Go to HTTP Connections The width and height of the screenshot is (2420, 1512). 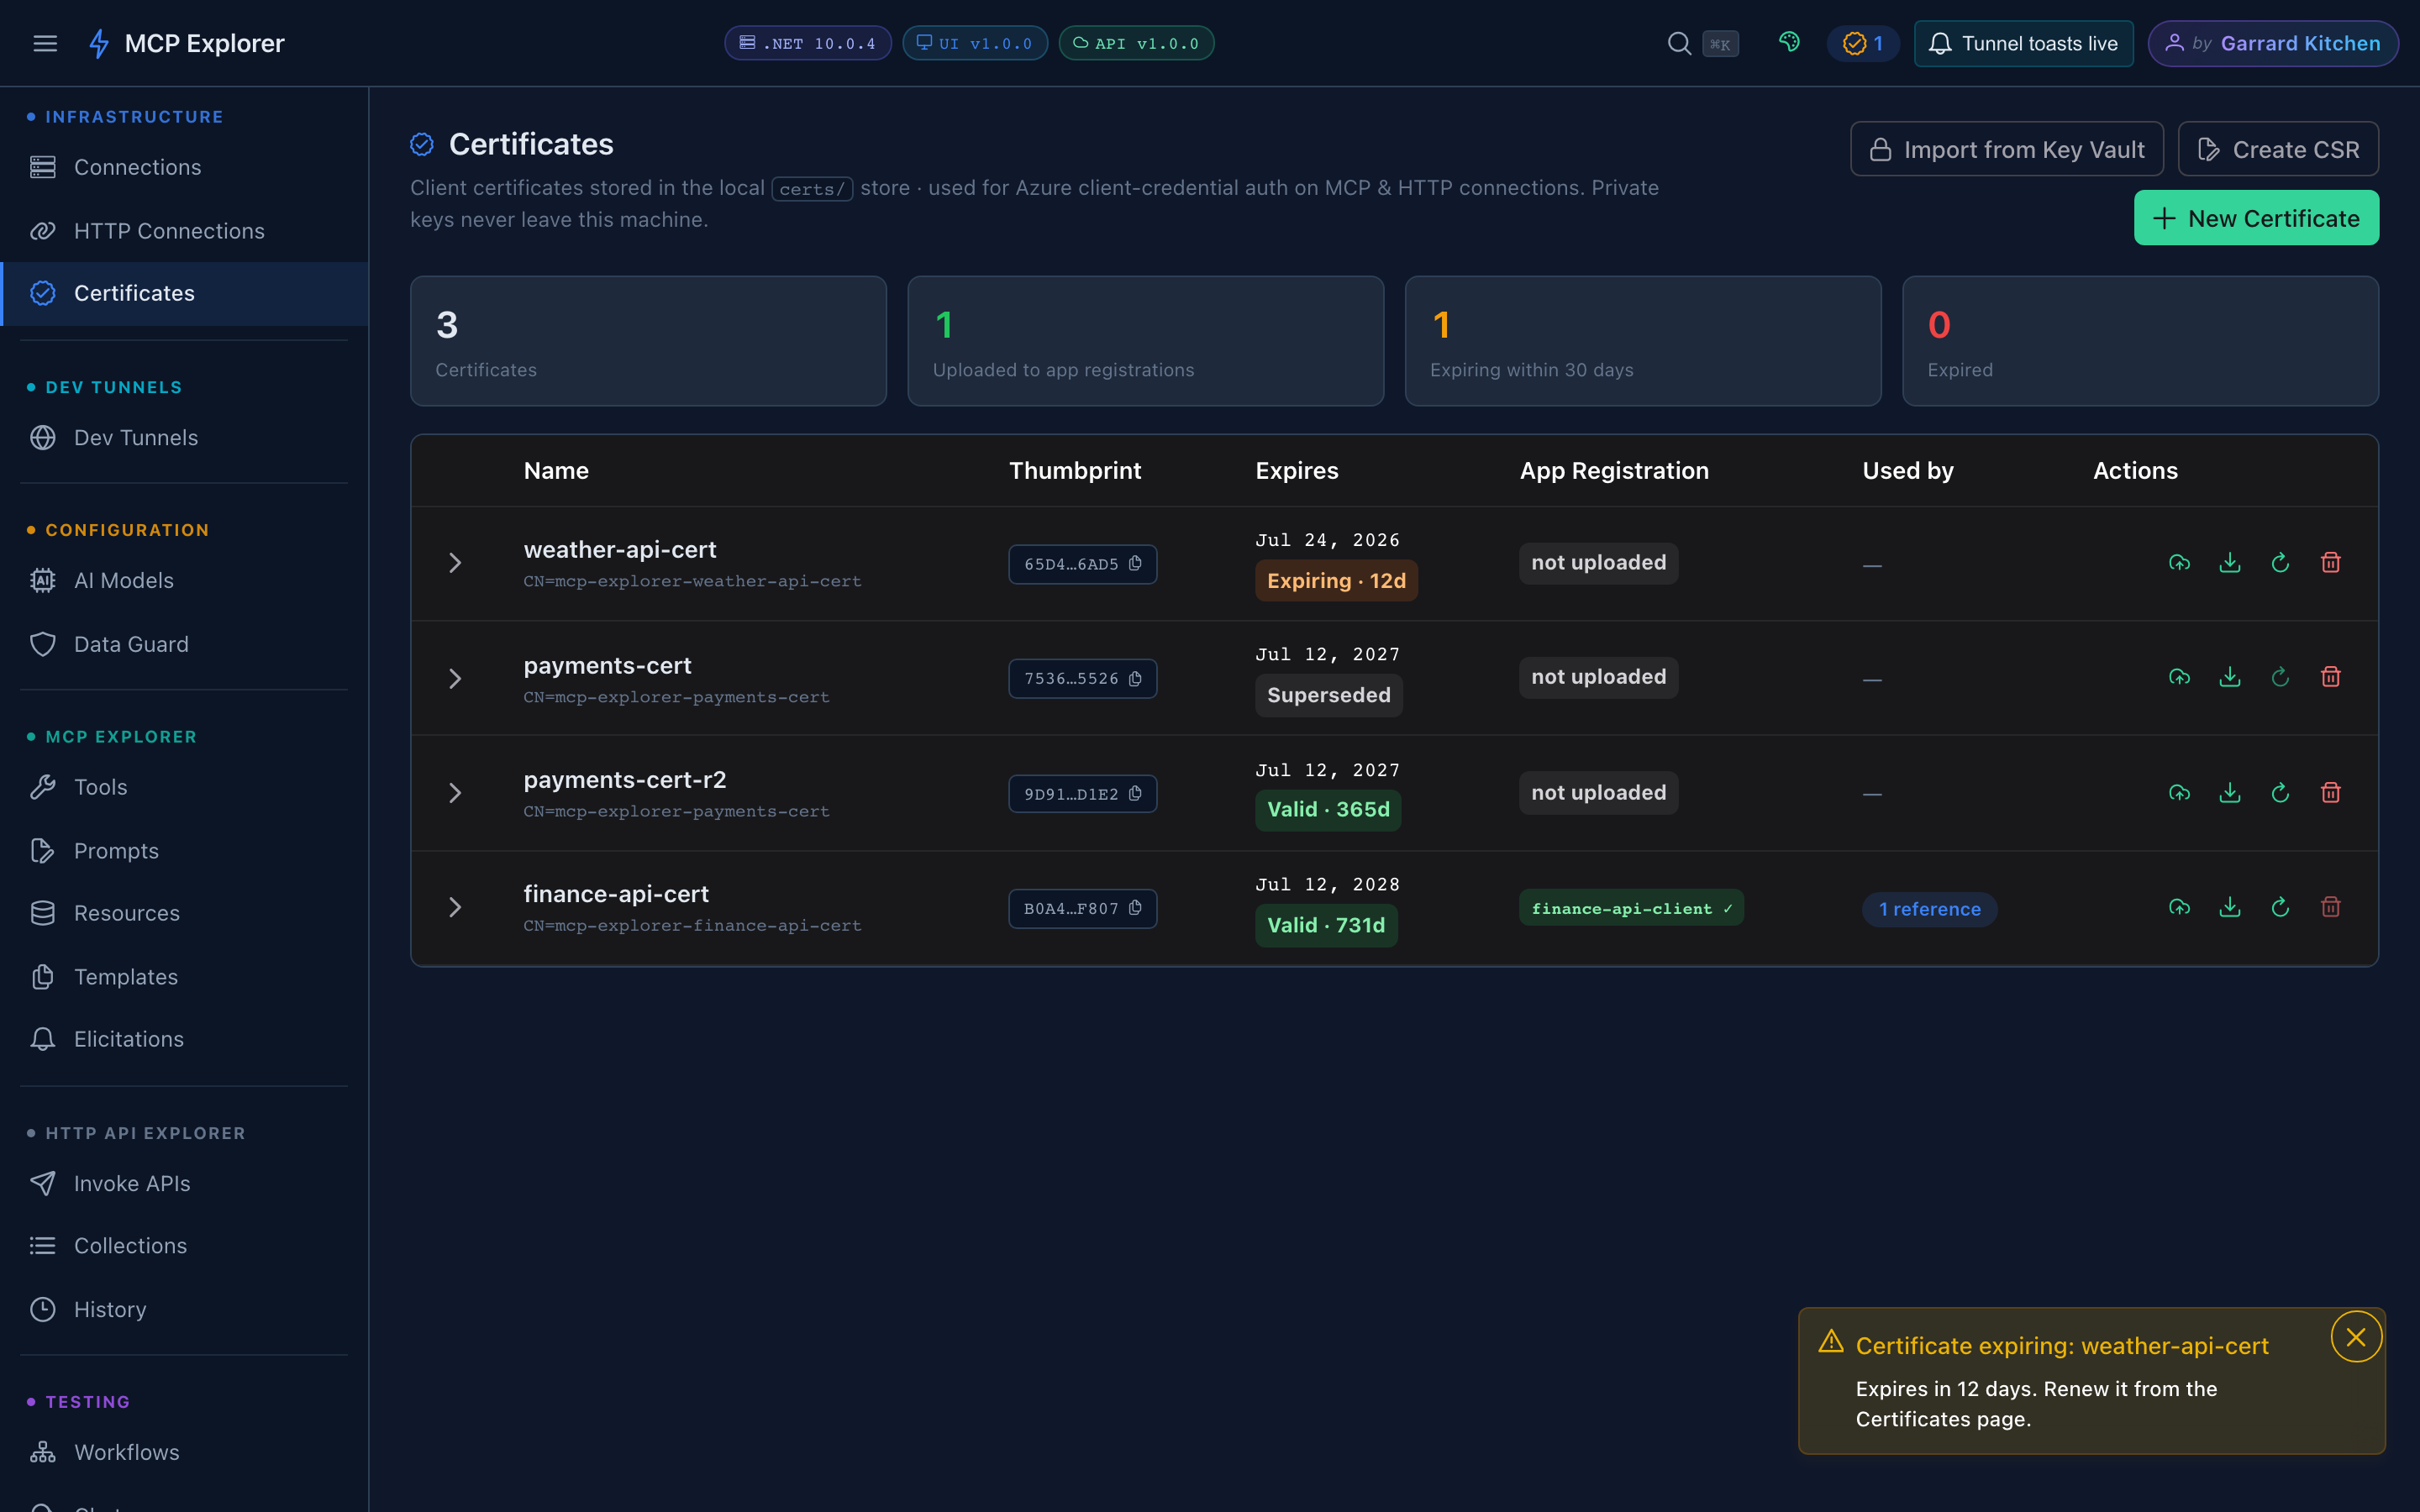185,231
